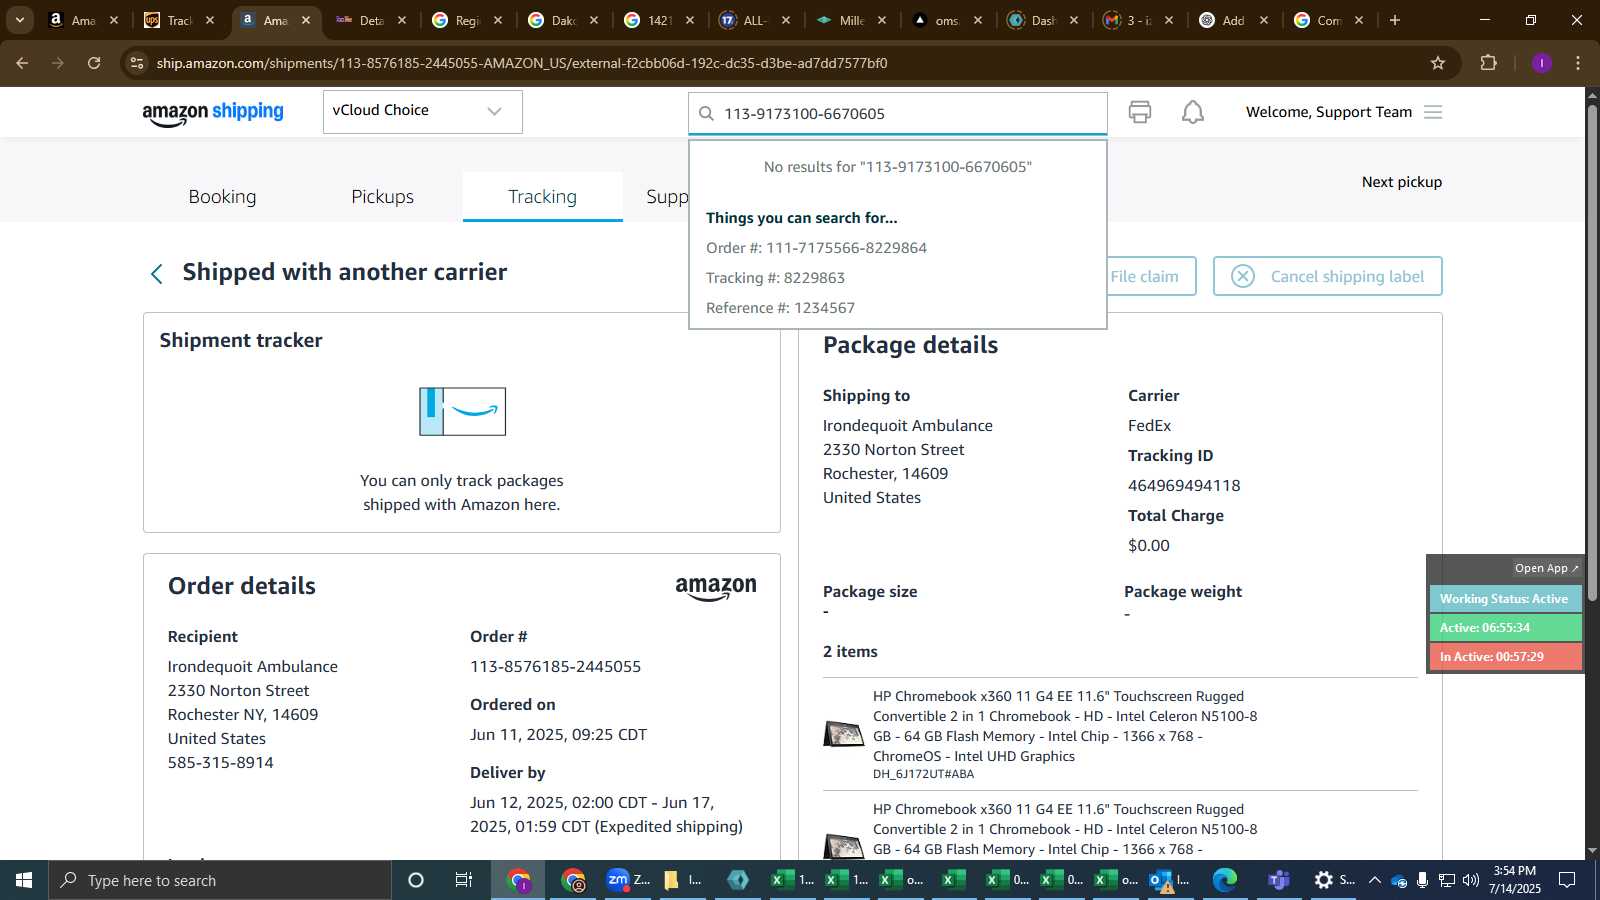Open Settings gear app on taskbar
Screen dimensions: 1600x900
tap(1333, 880)
